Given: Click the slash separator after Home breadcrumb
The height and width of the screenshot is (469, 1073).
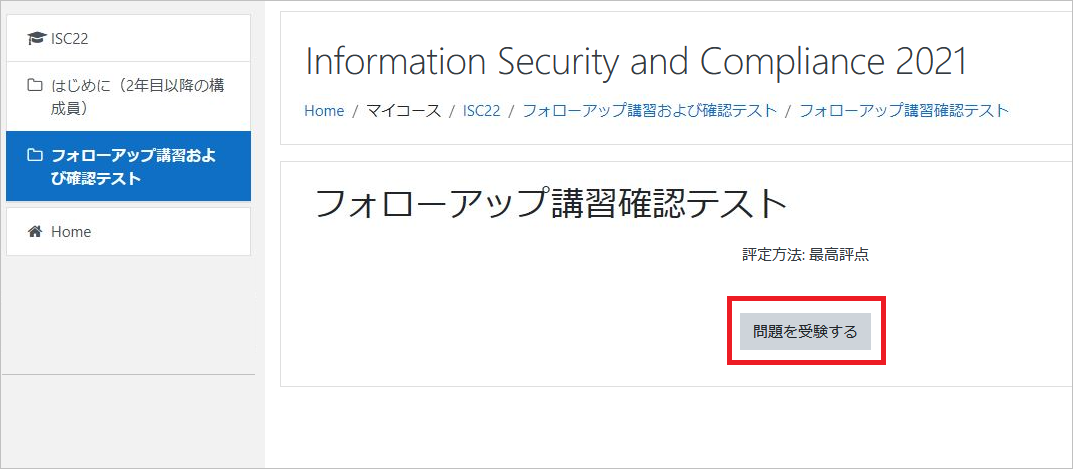Looking at the screenshot, I should point(354,111).
